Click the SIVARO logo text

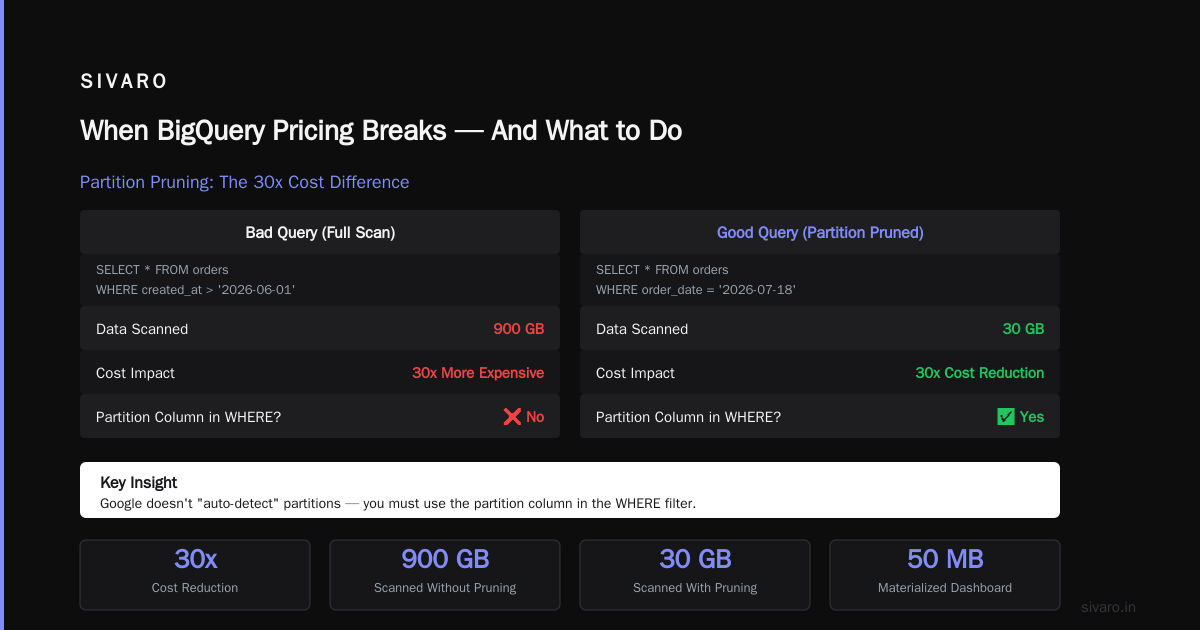tap(124, 82)
